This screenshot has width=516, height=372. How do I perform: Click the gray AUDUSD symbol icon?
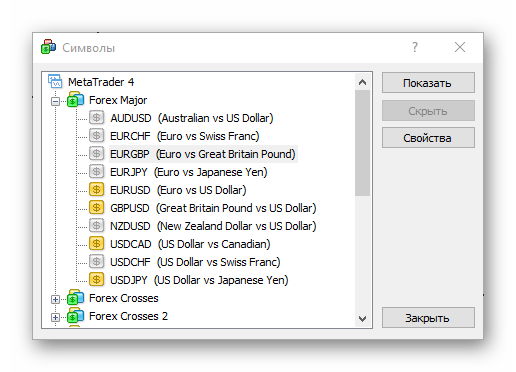(x=96, y=118)
